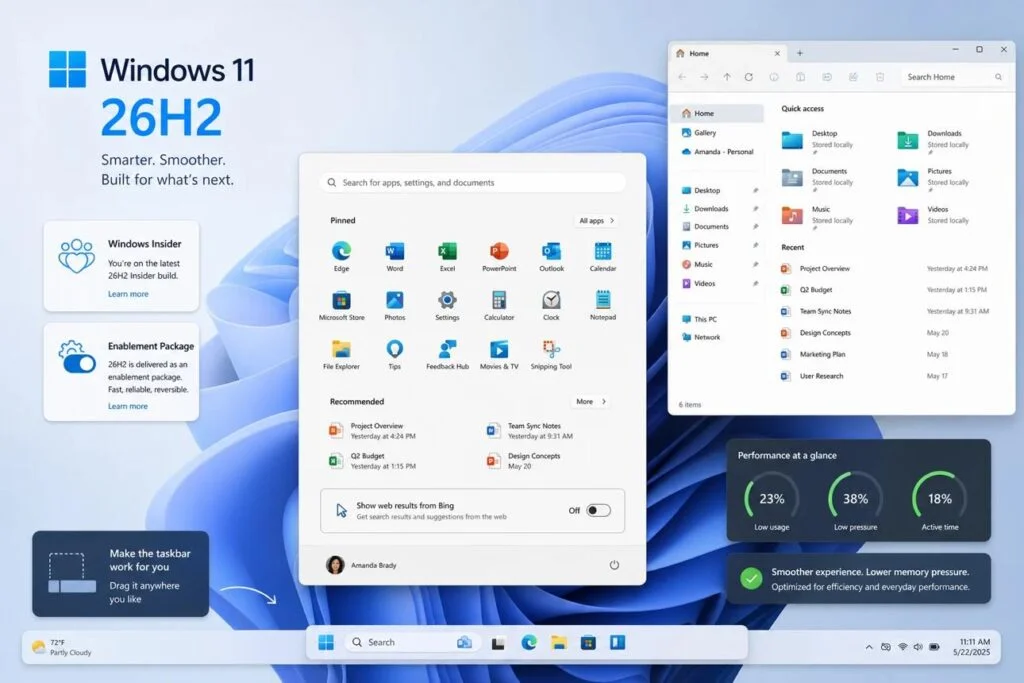Launch the Snipping Tool

tap(551, 354)
